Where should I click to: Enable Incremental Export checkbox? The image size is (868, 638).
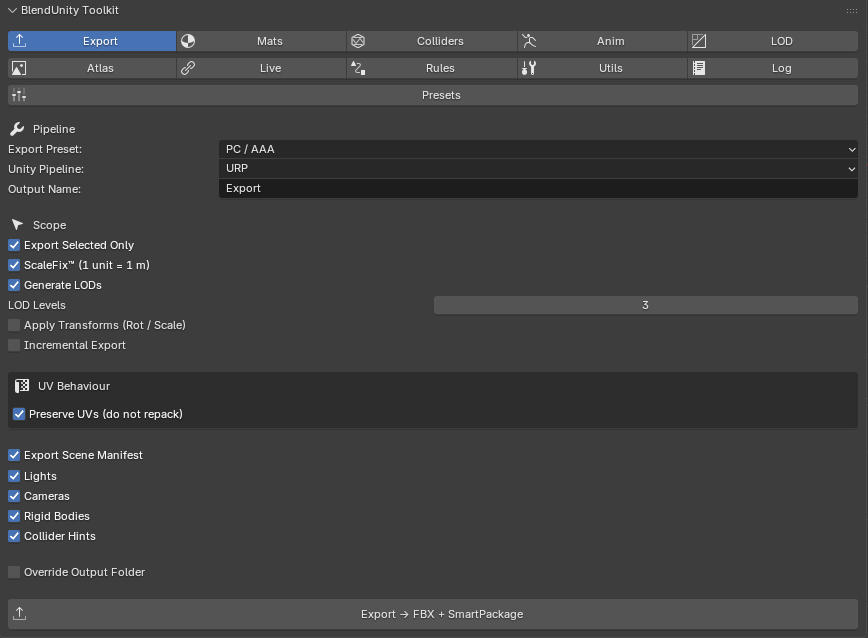click(x=14, y=345)
